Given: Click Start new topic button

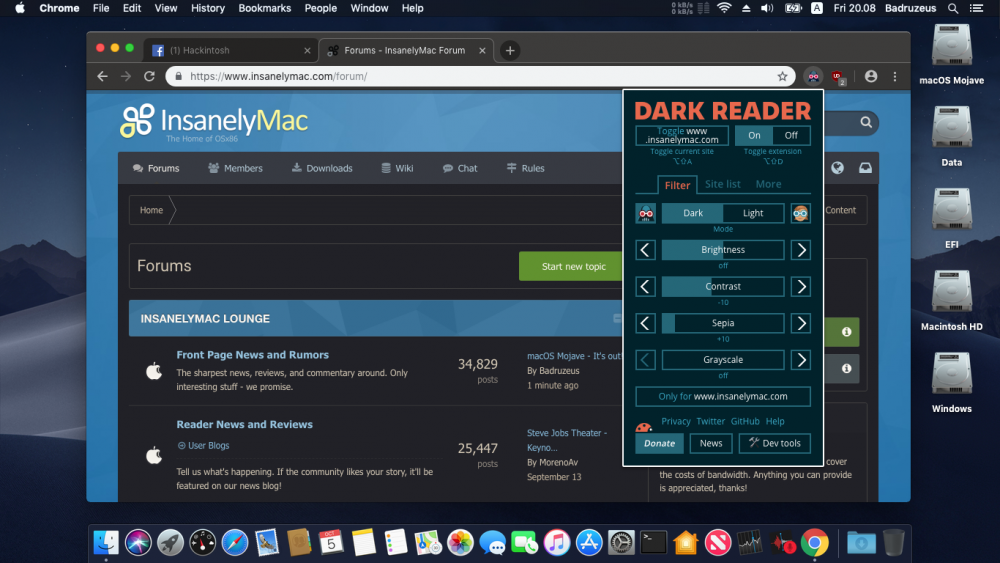Looking at the screenshot, I should point(573,267).
